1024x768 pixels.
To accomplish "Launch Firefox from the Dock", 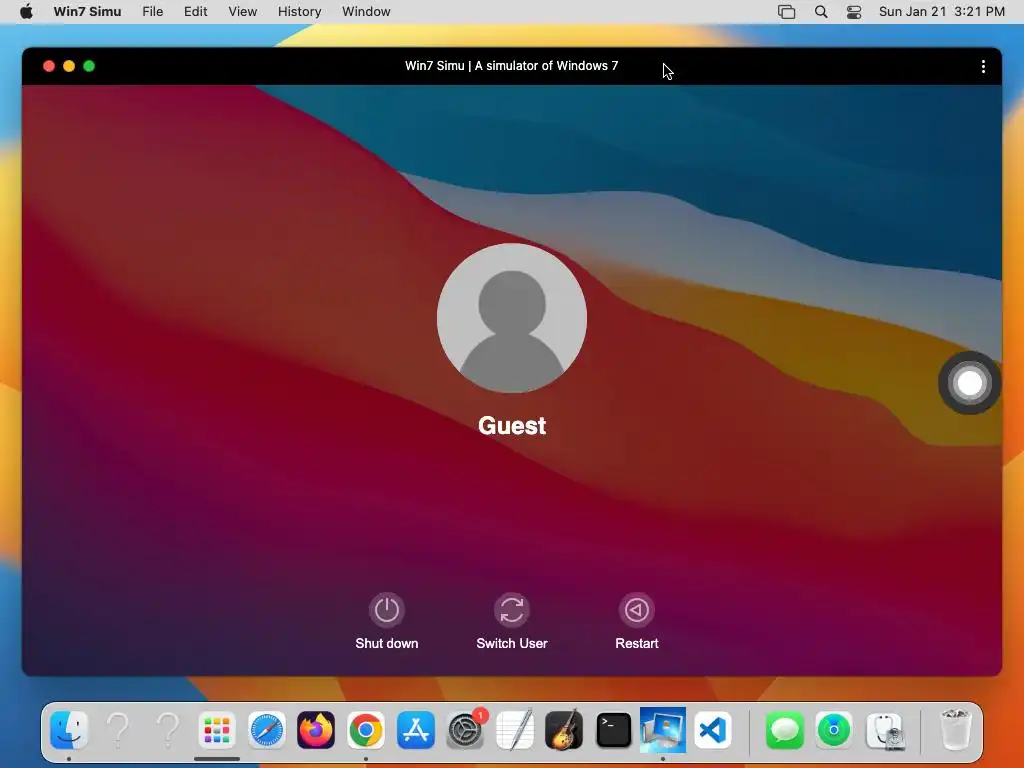I will 316,729.
